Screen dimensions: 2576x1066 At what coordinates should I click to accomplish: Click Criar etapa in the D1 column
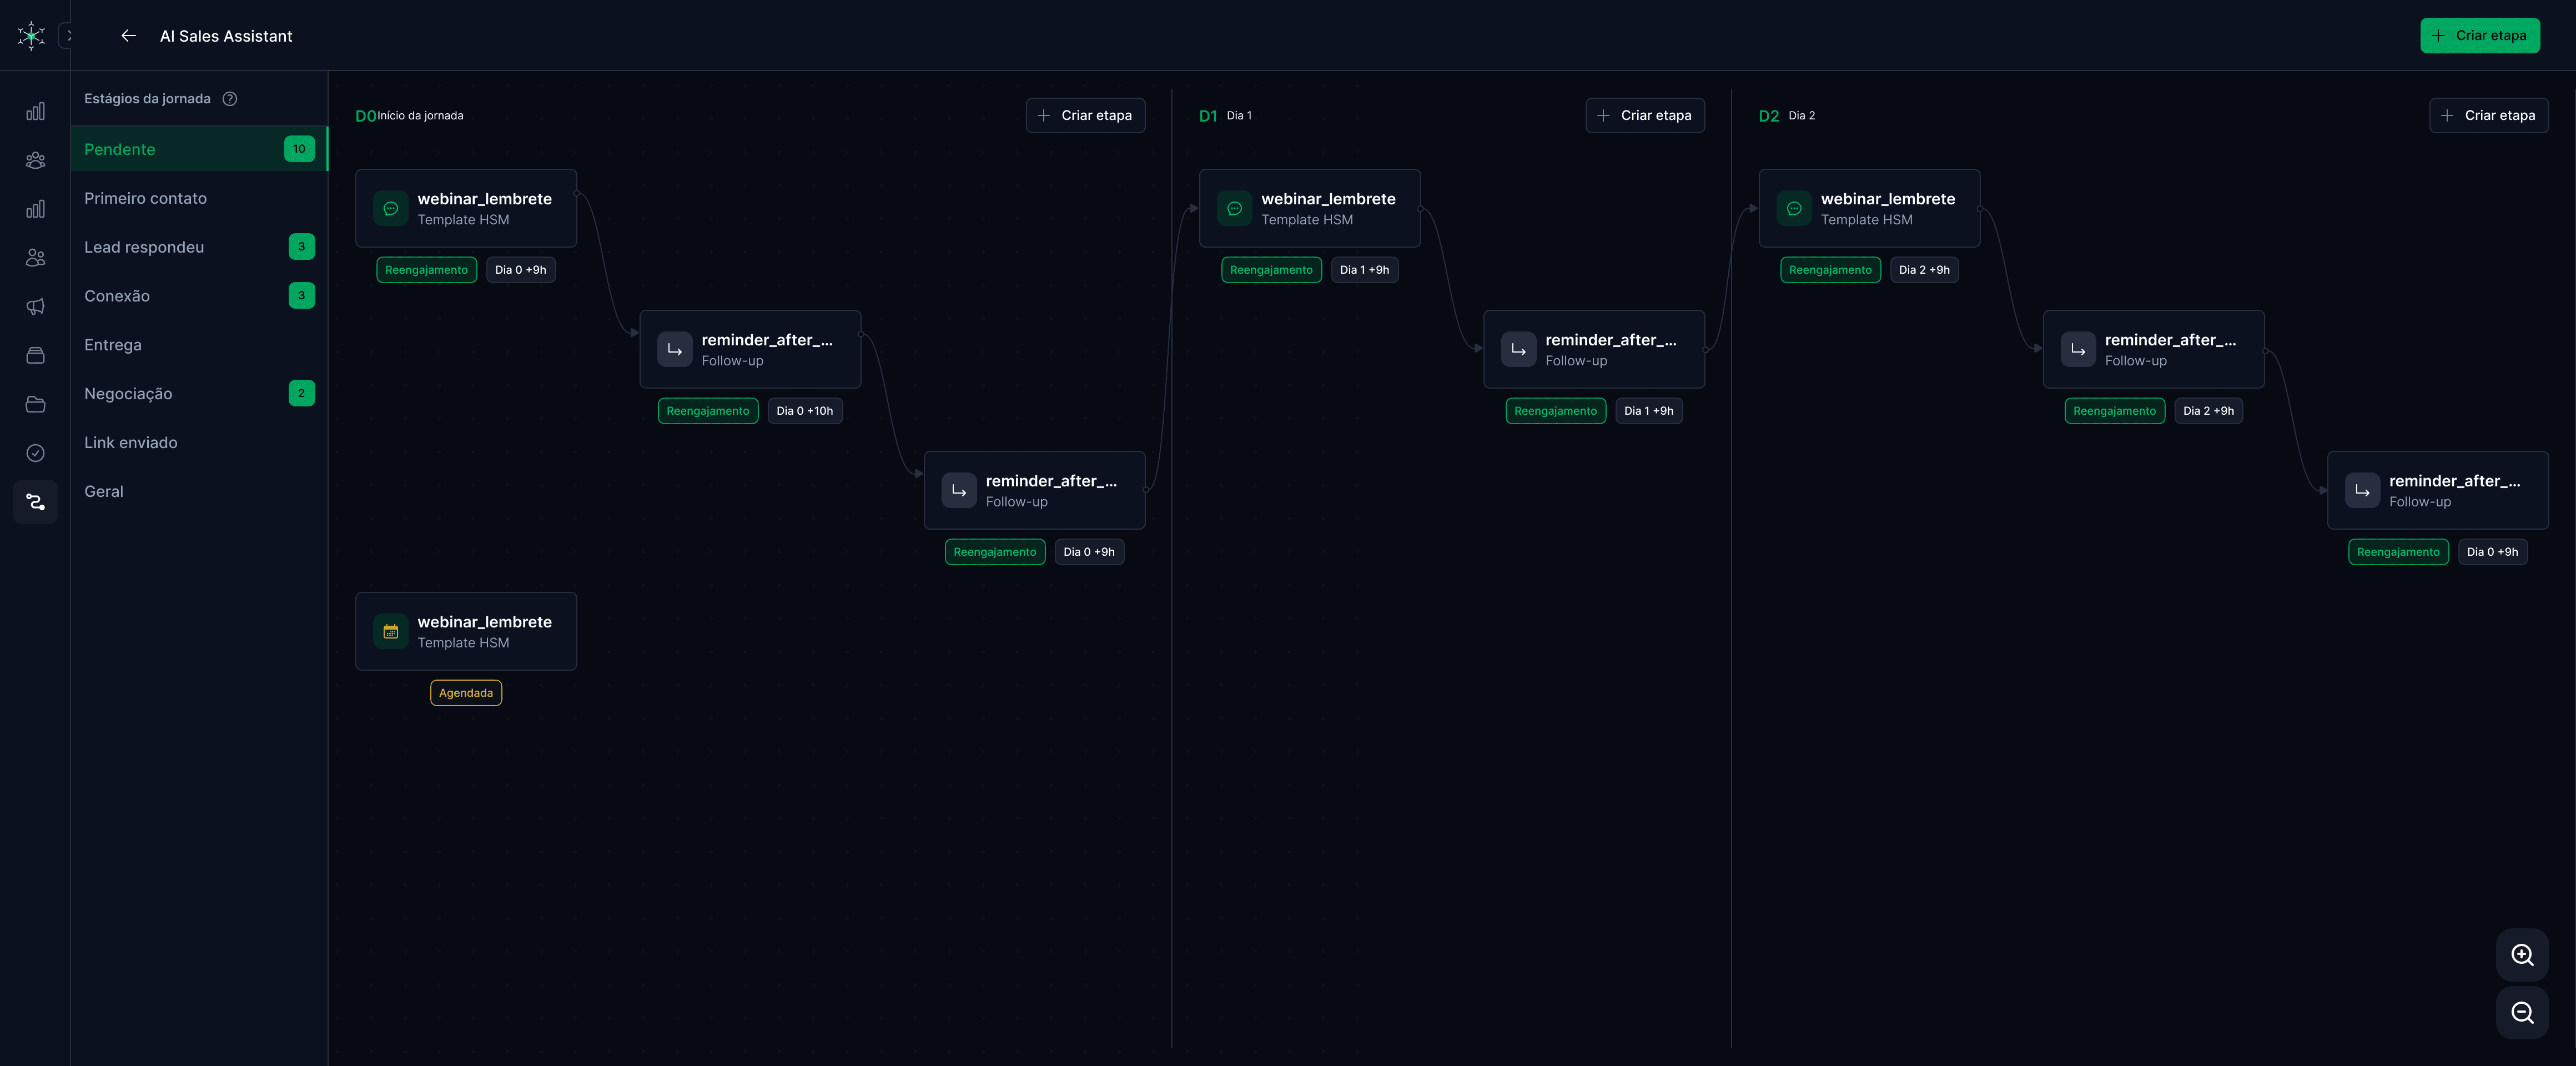click(1644, 116)
